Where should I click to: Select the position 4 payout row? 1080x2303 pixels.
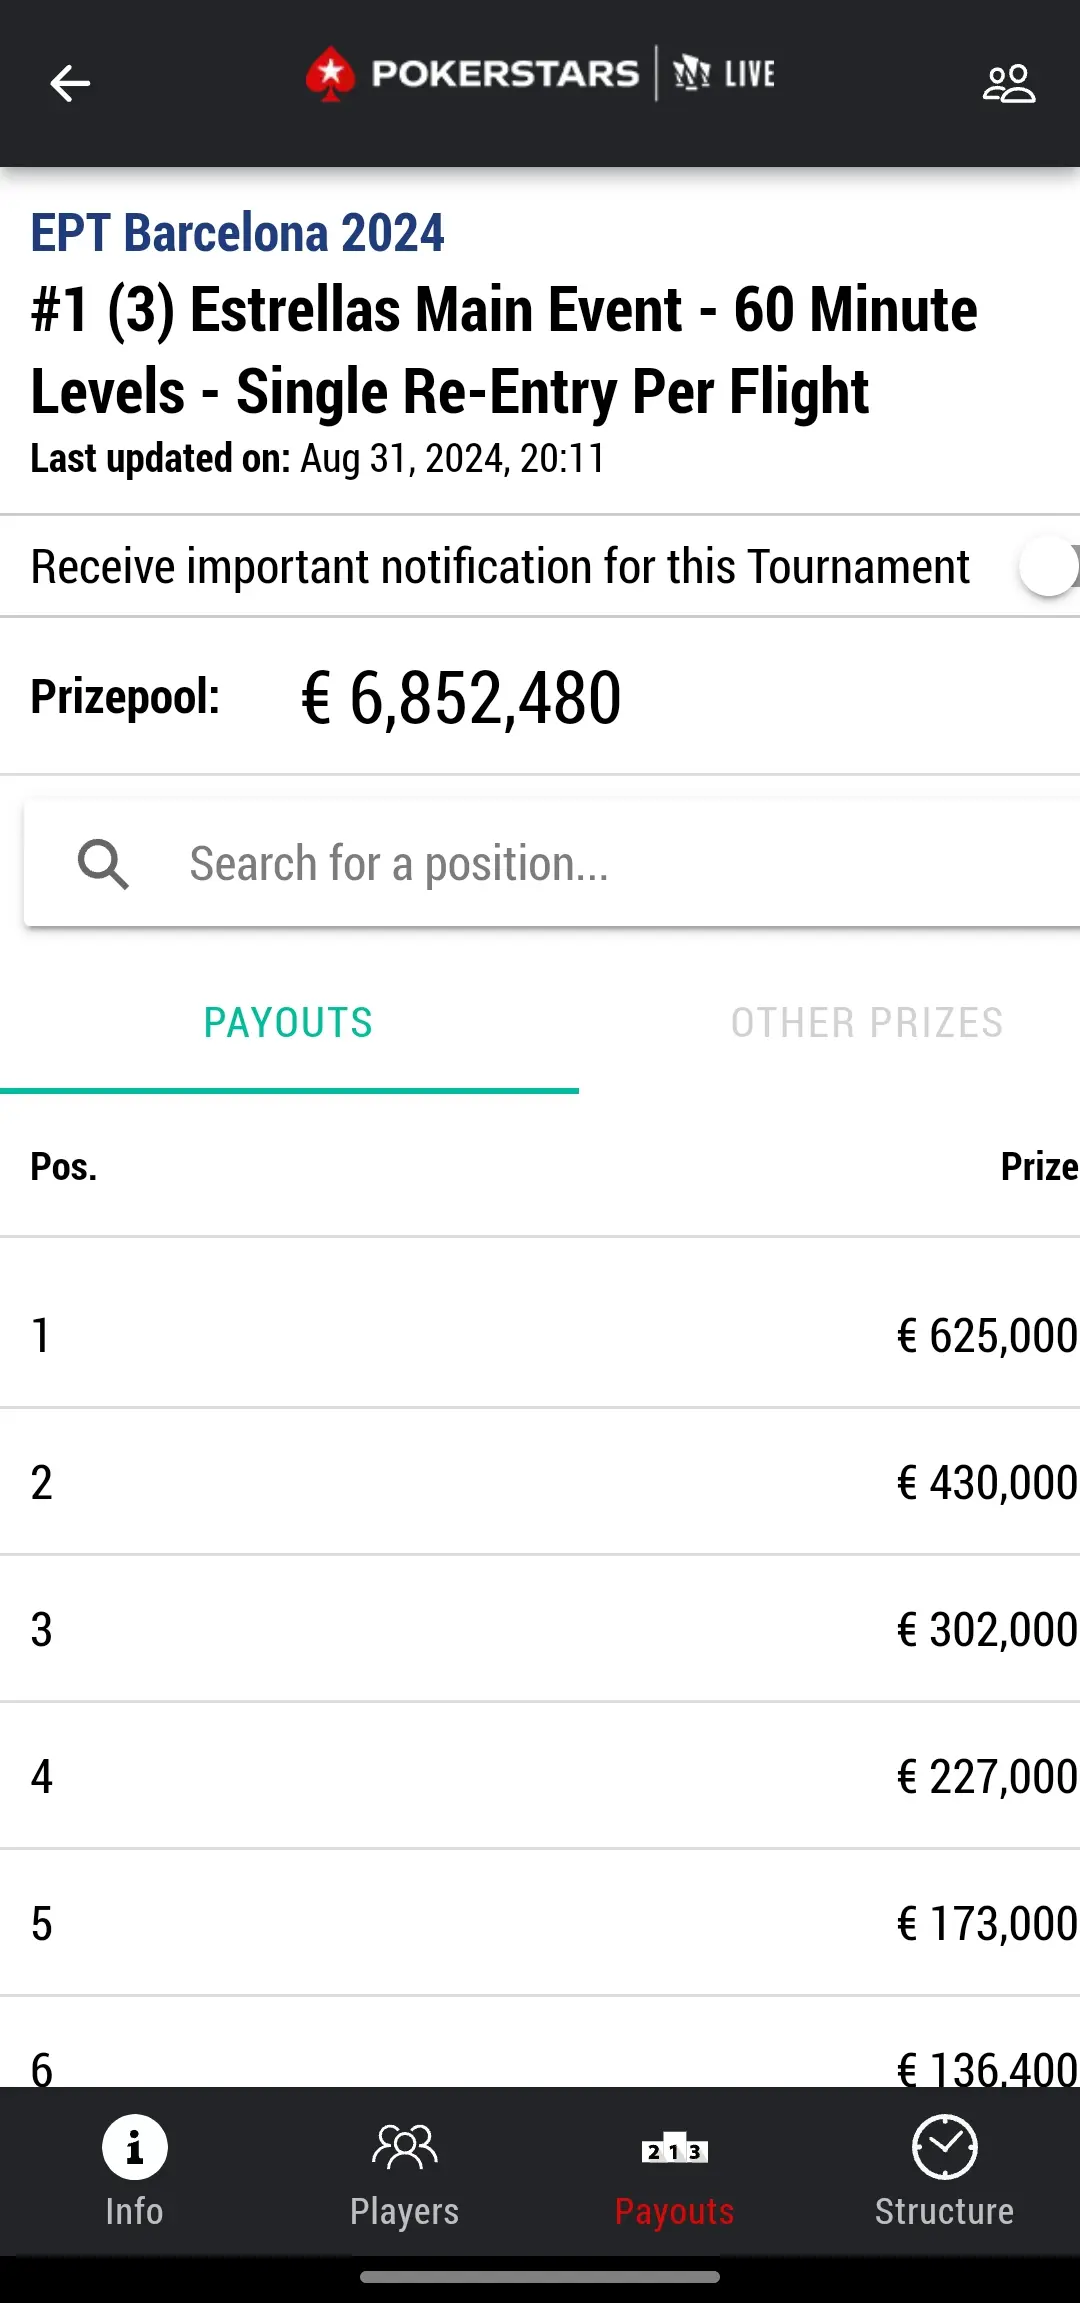tap(540, 1776)
